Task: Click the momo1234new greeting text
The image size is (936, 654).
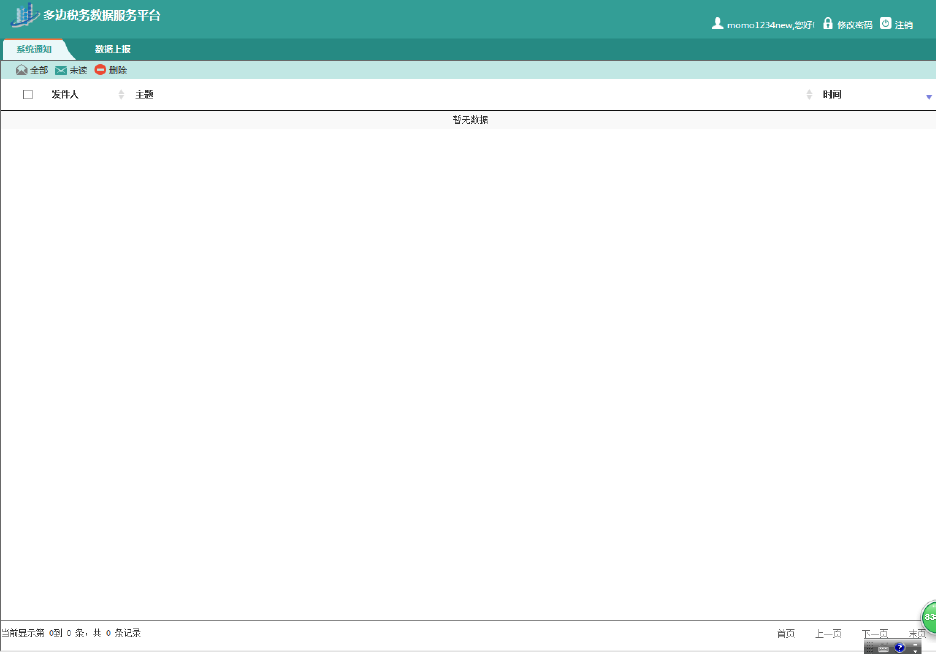Action: pyautogui.click(x=770, y=24)
